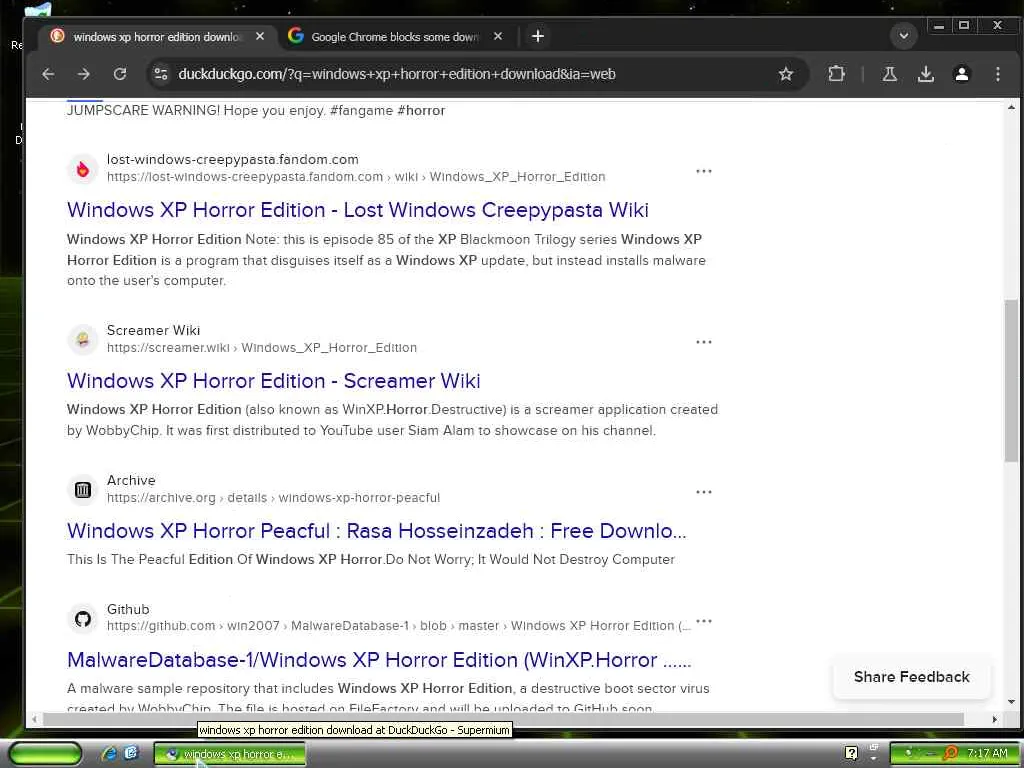Image resolution: width=1024 pixels, height=768 pixels.
Task: Click the lost-windows-creepypasta.fandom.com URL text
Action: click(x=356, y=177)
